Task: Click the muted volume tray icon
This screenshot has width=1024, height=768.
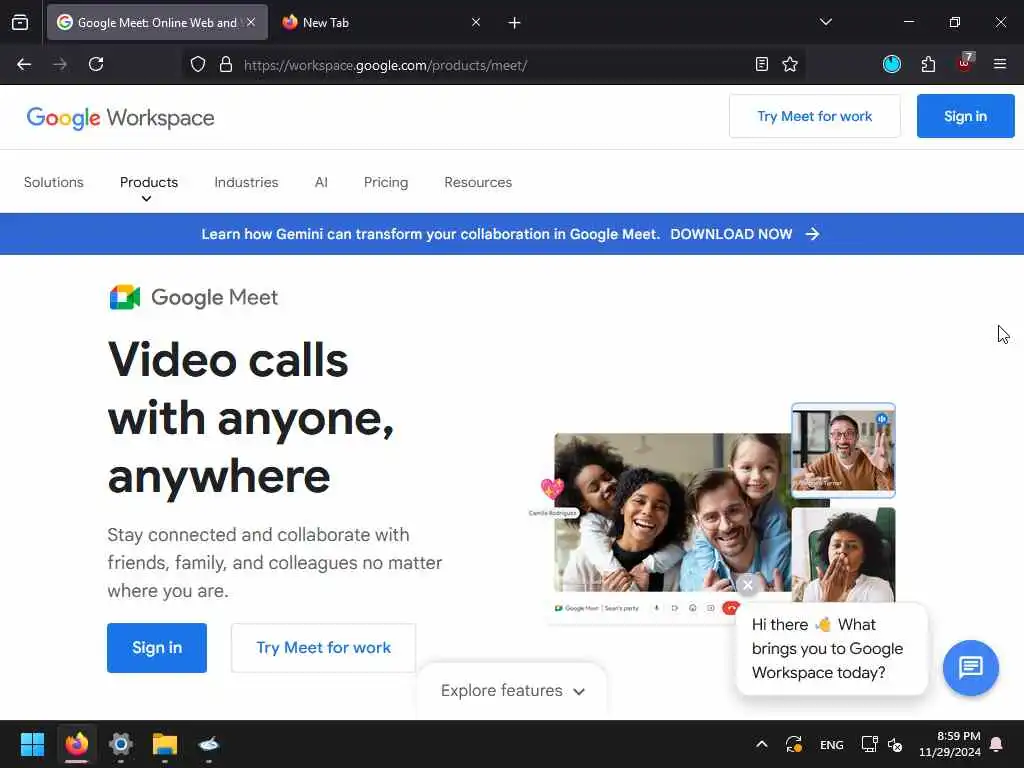Action: coord(895,744)
